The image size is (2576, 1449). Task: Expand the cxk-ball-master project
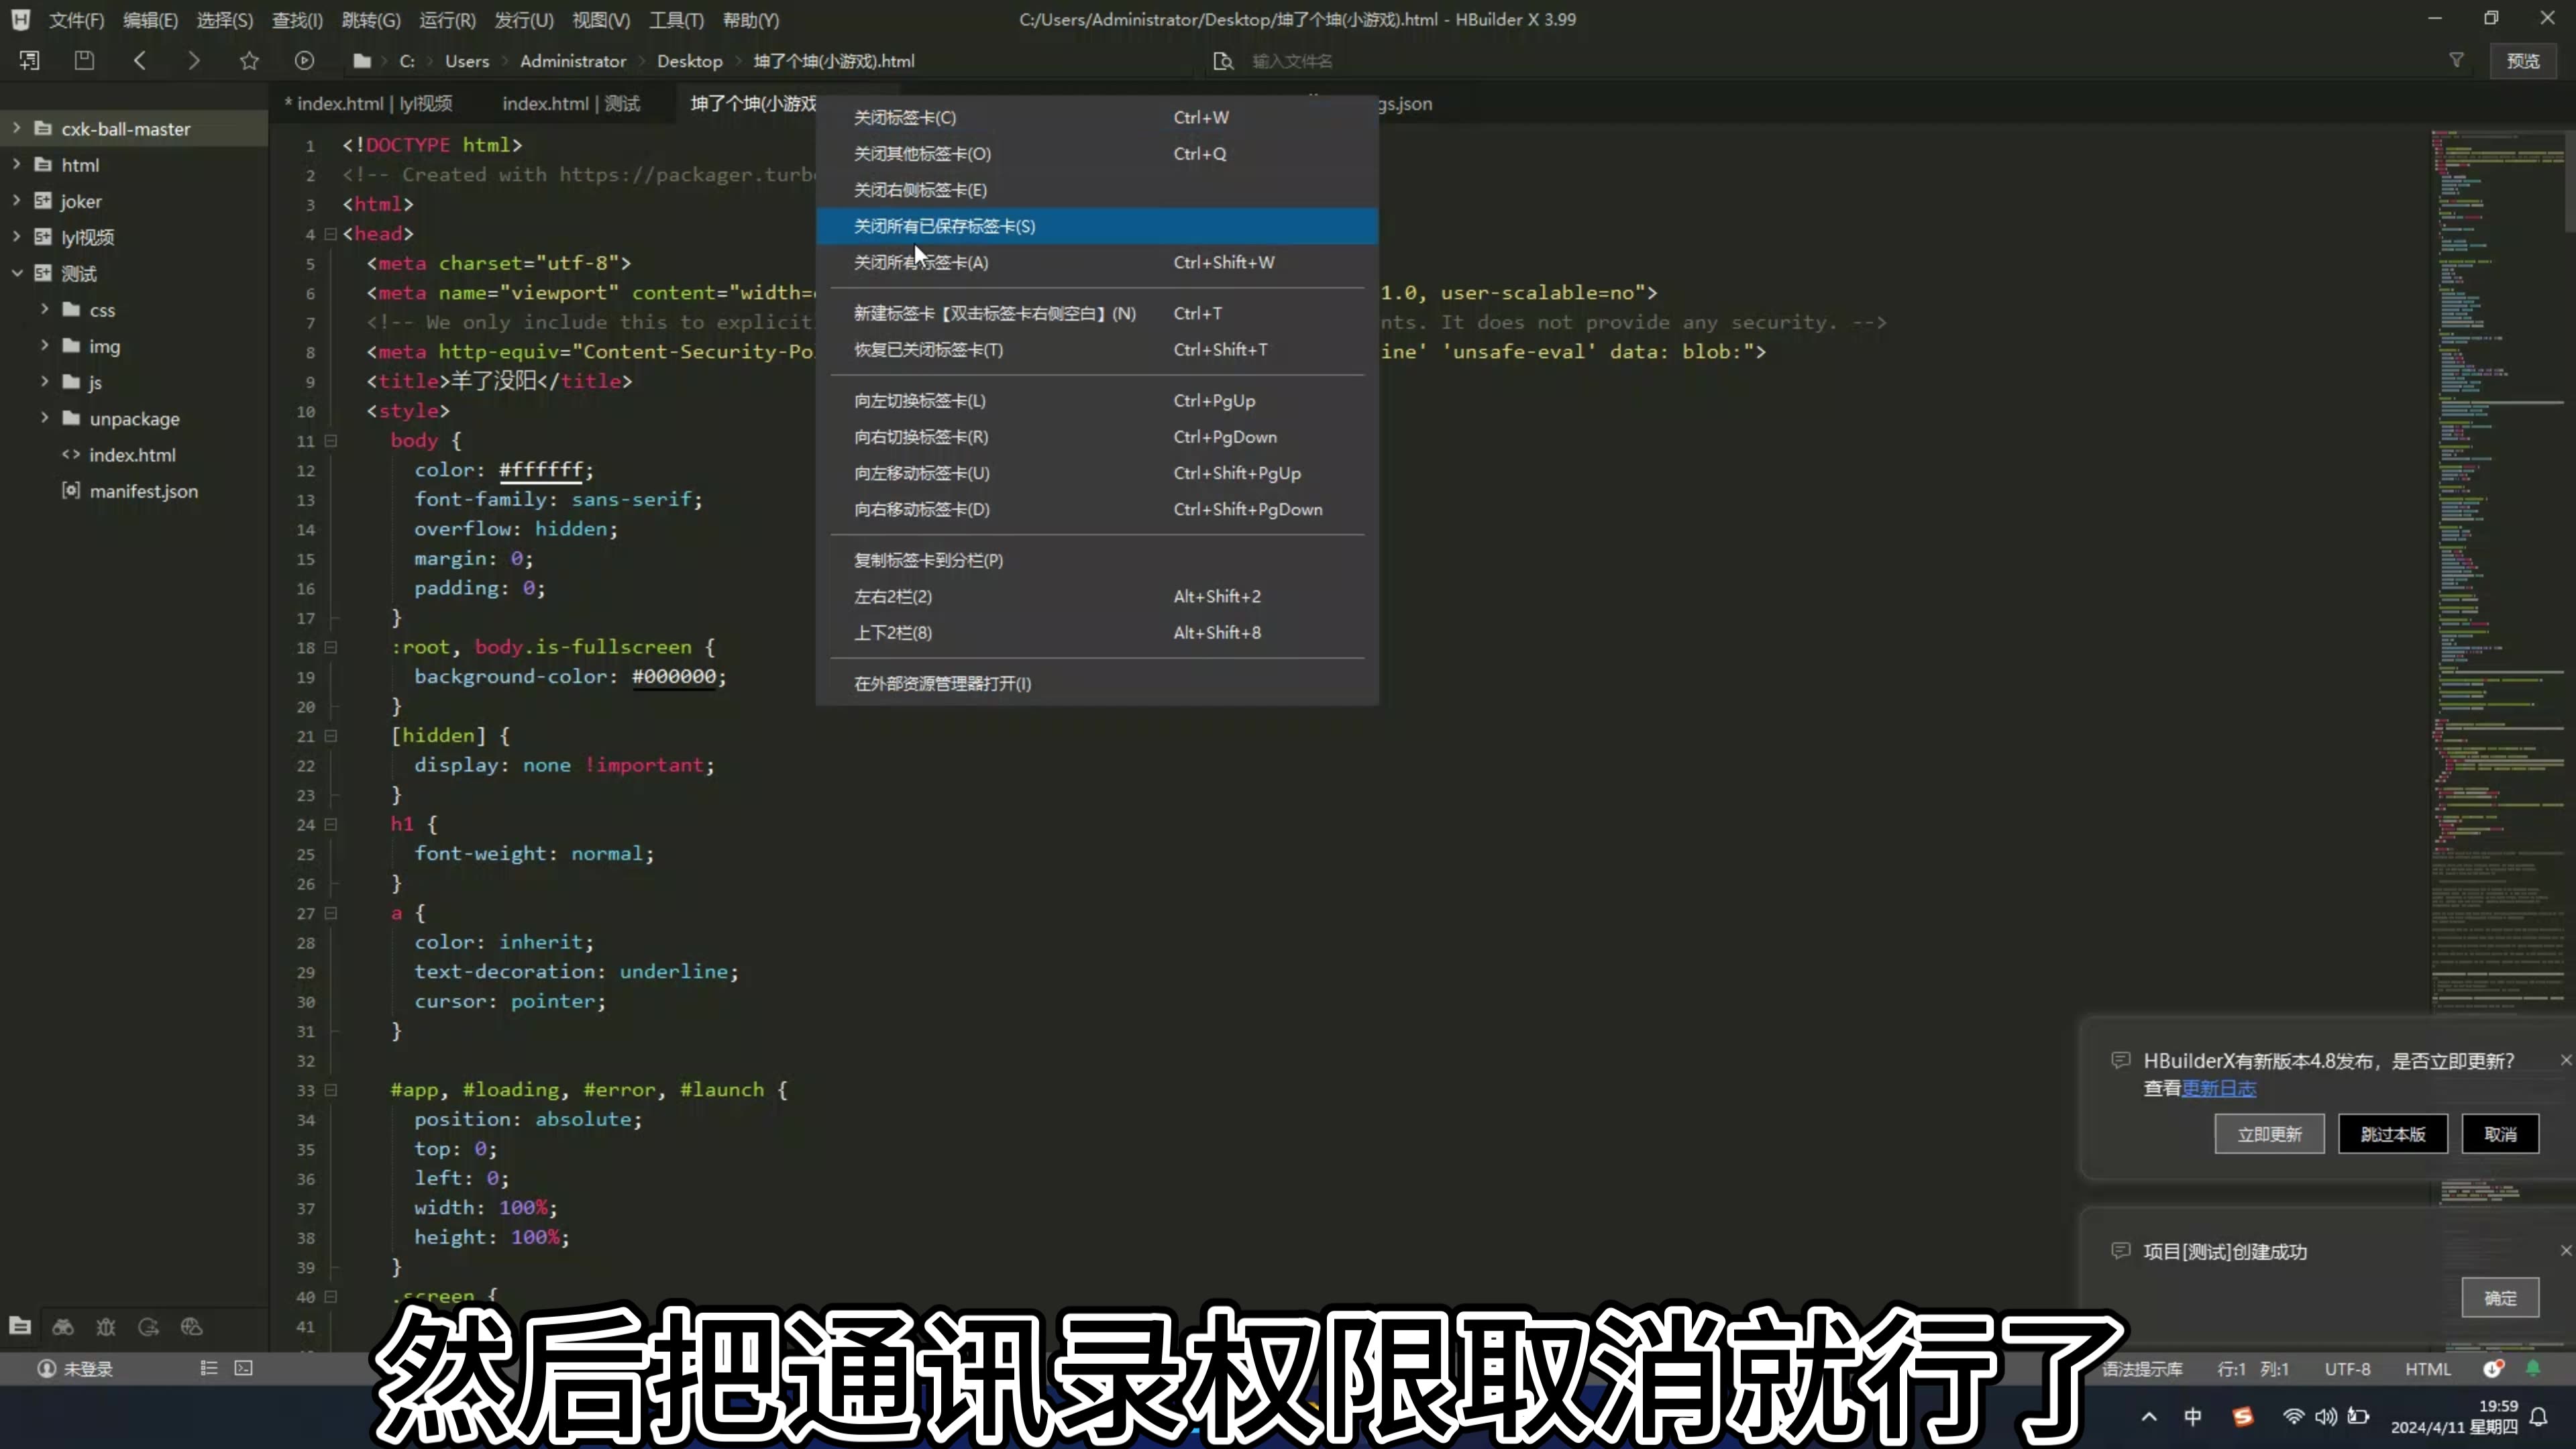pos(16,128)
